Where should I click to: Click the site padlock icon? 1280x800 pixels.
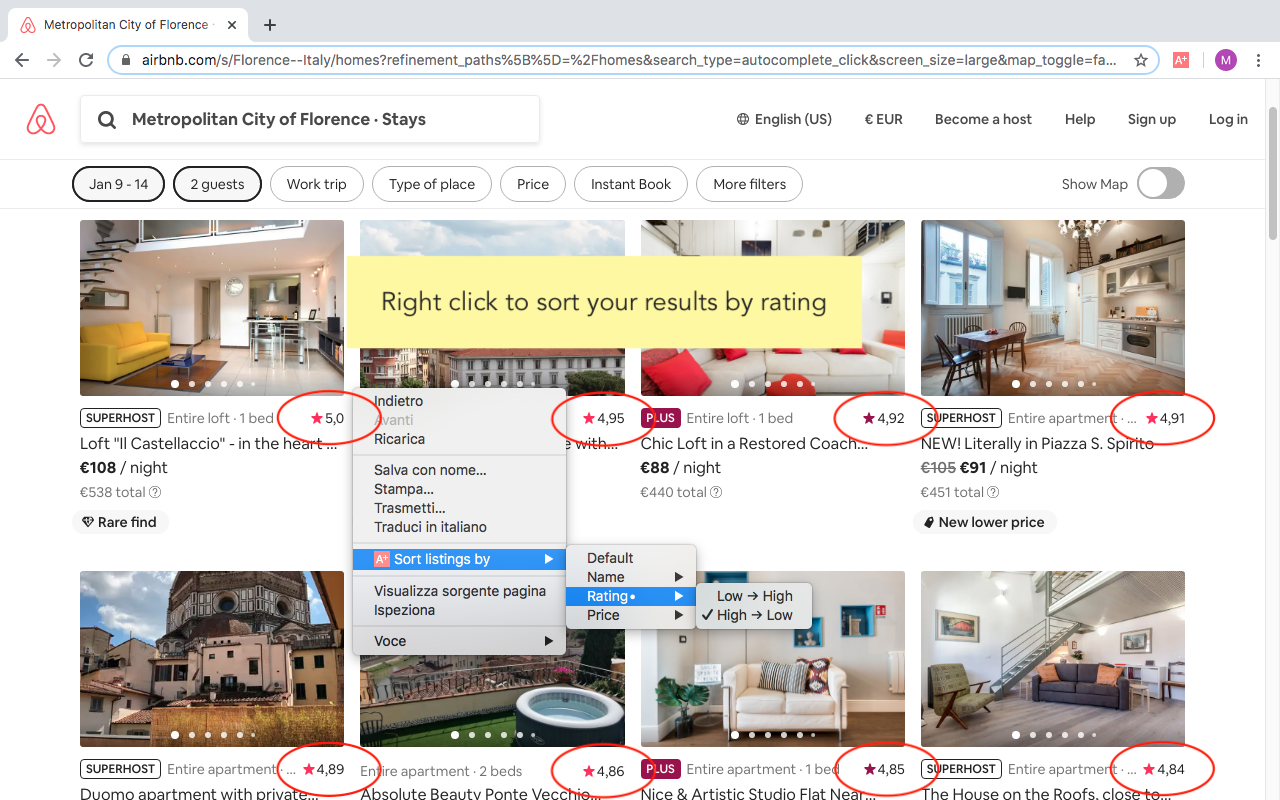pyautogui.click(x=126, y=60)
